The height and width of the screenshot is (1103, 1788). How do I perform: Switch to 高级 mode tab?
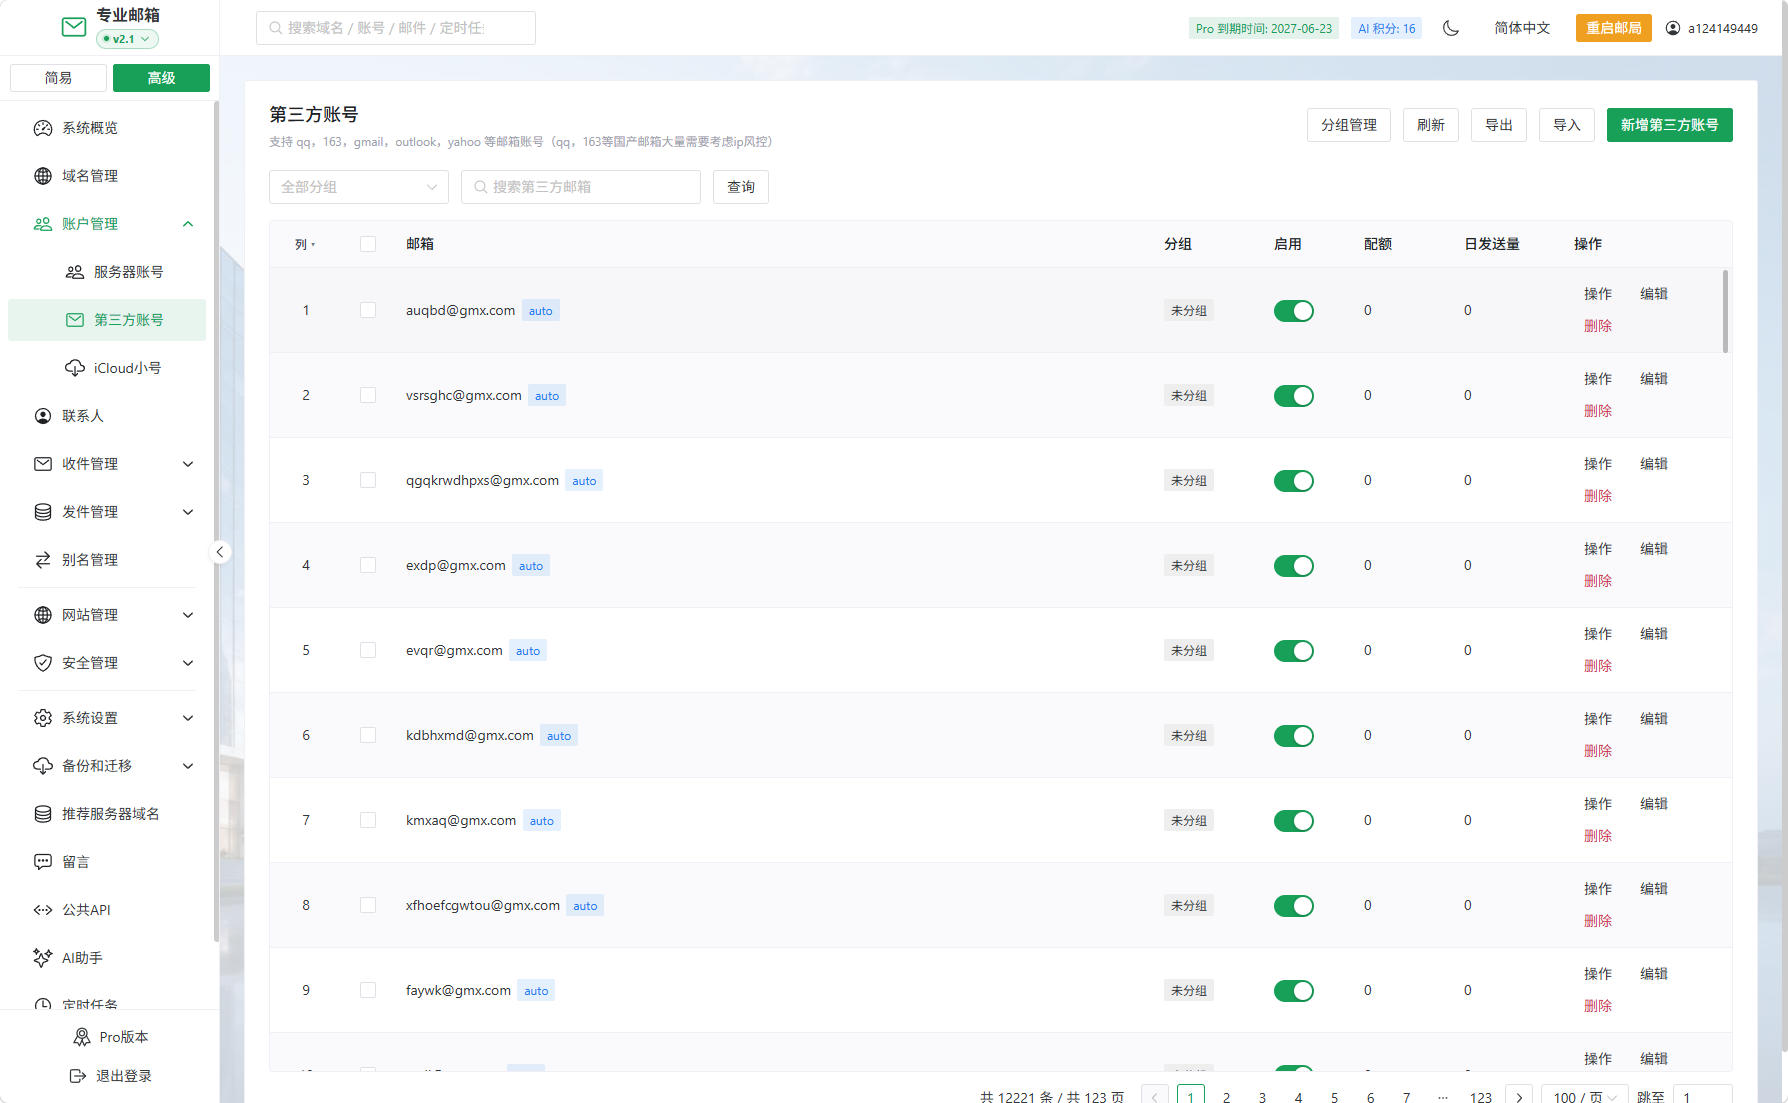[161, 78]
